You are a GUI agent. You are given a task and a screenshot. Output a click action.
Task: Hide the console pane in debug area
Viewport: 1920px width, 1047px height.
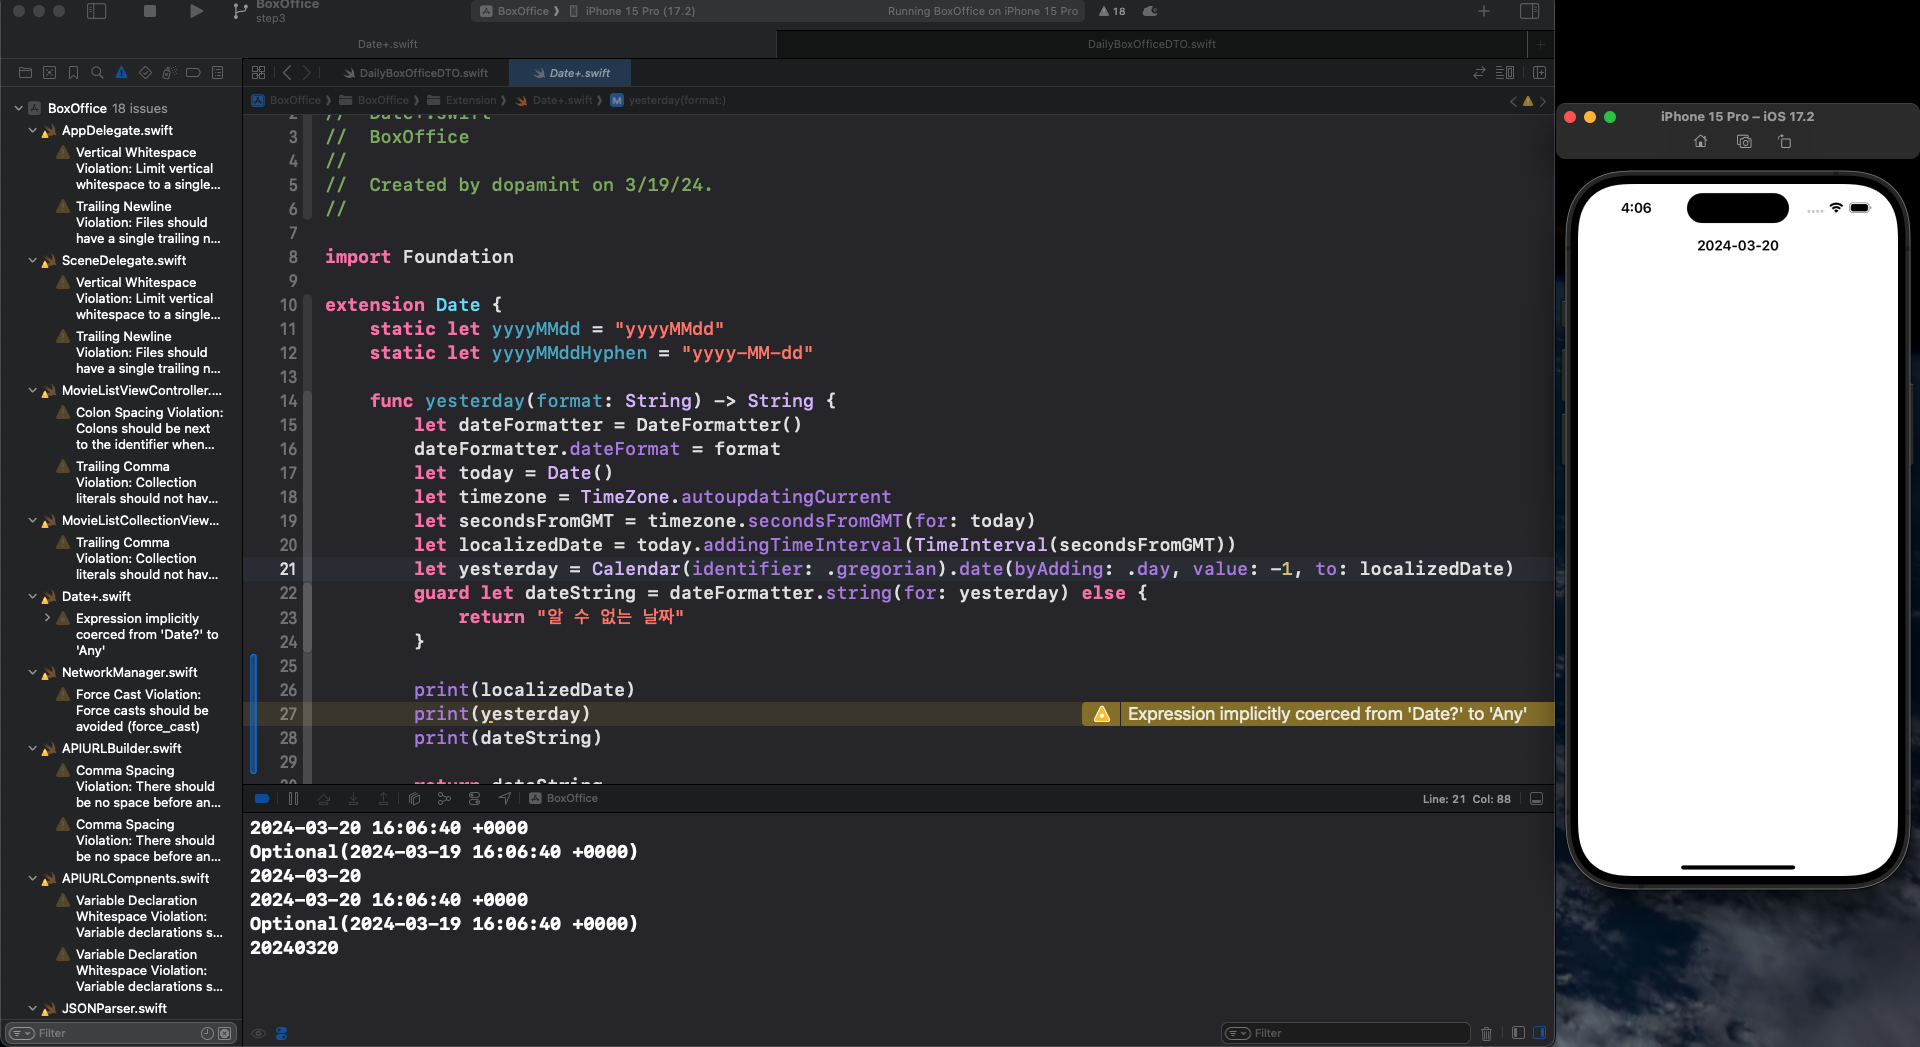click(1539, 1033)
